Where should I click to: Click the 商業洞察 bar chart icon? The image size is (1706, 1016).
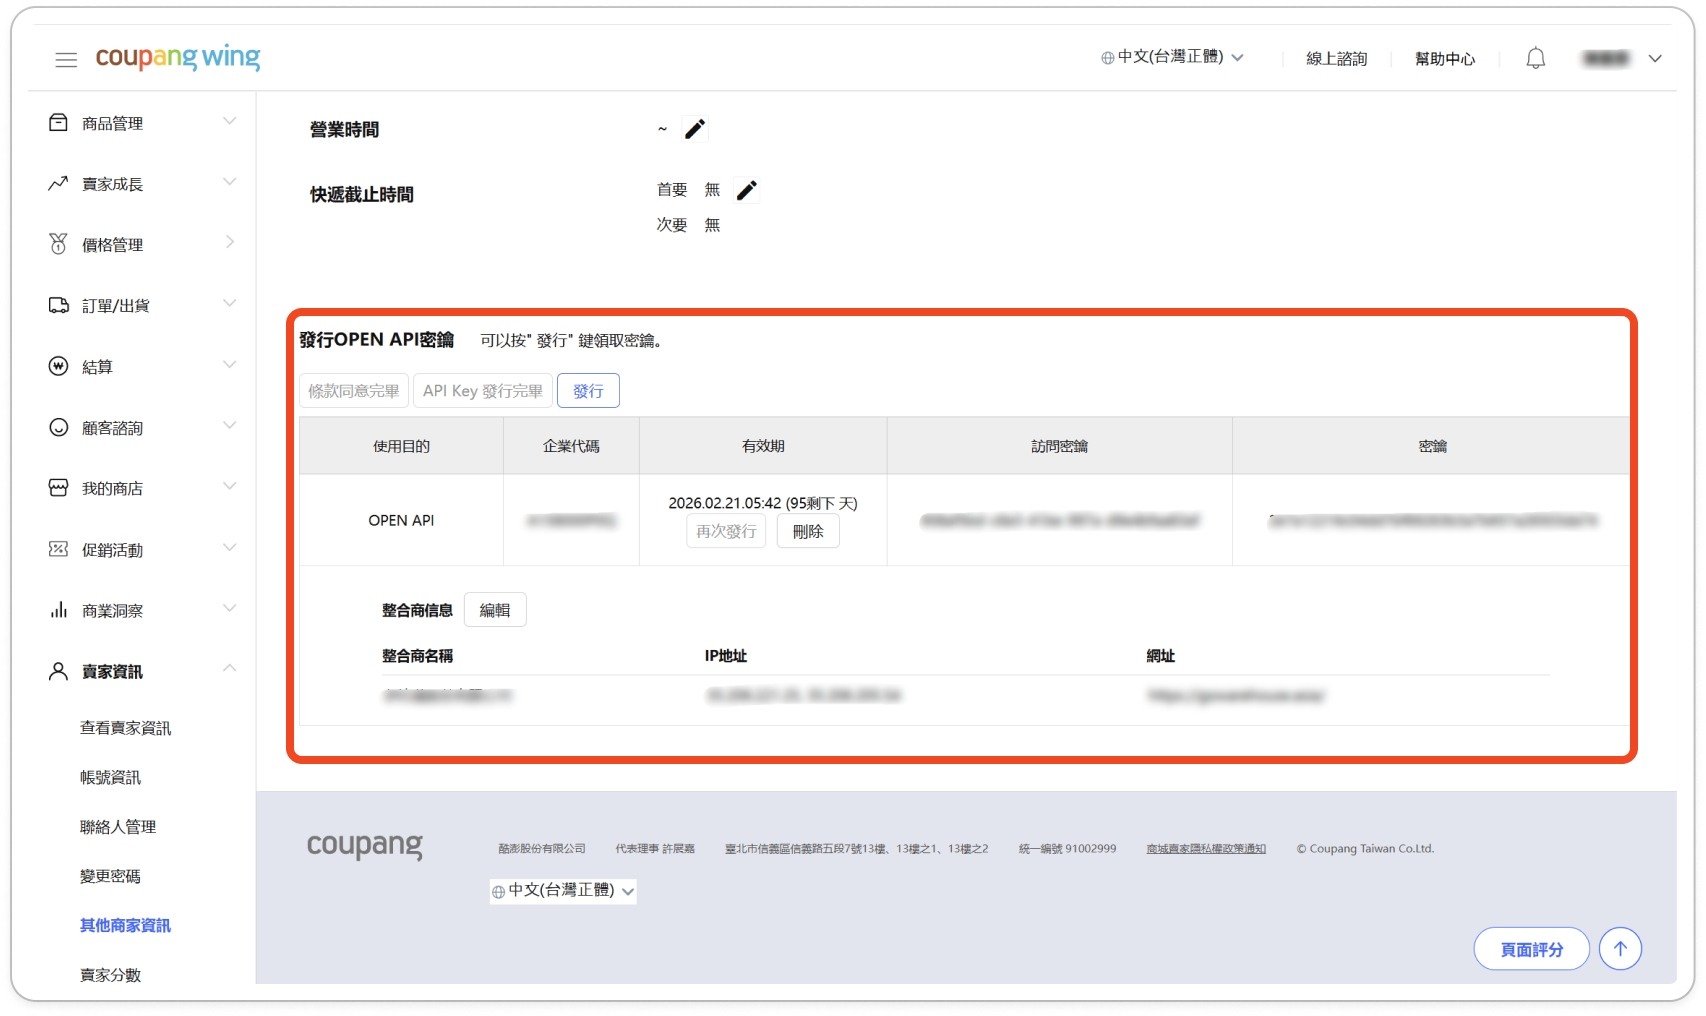[59, 610]
